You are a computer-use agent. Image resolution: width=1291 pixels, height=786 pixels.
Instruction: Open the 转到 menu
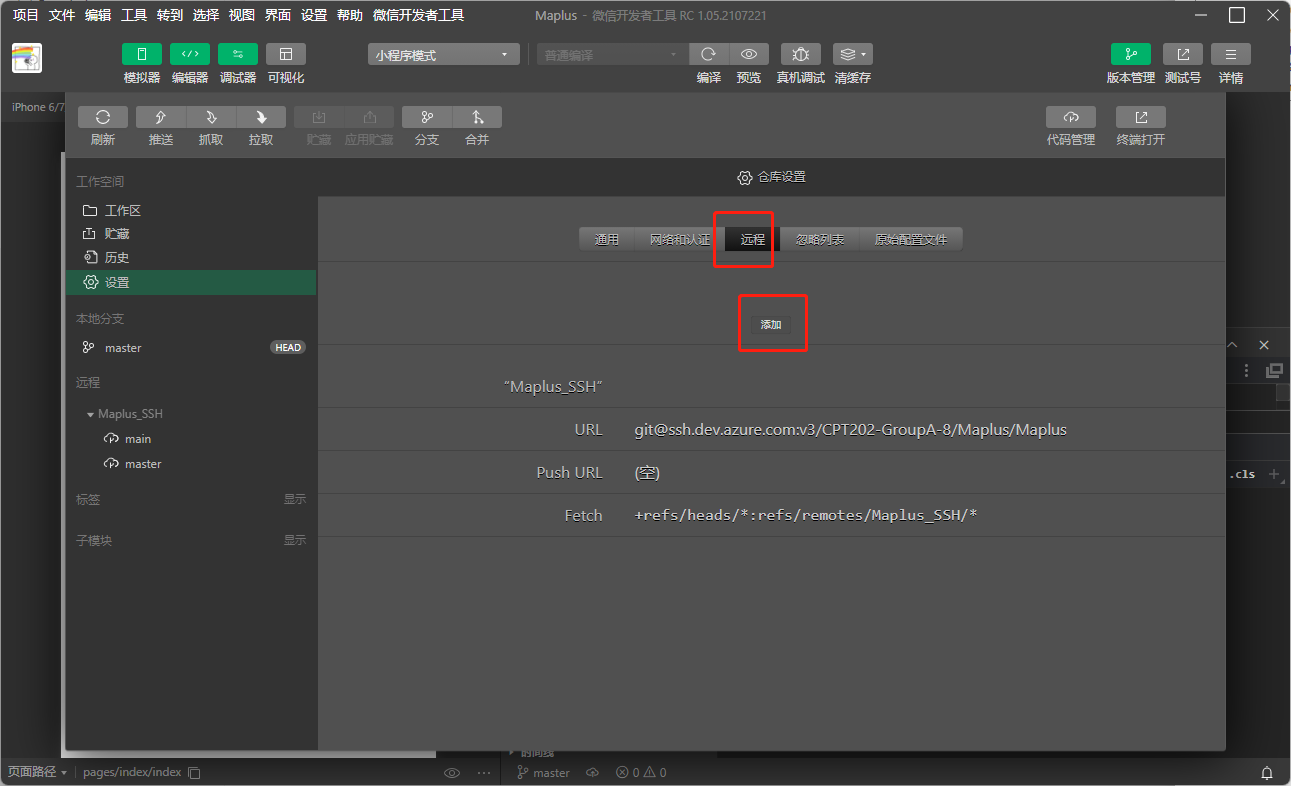click(170, 15)
